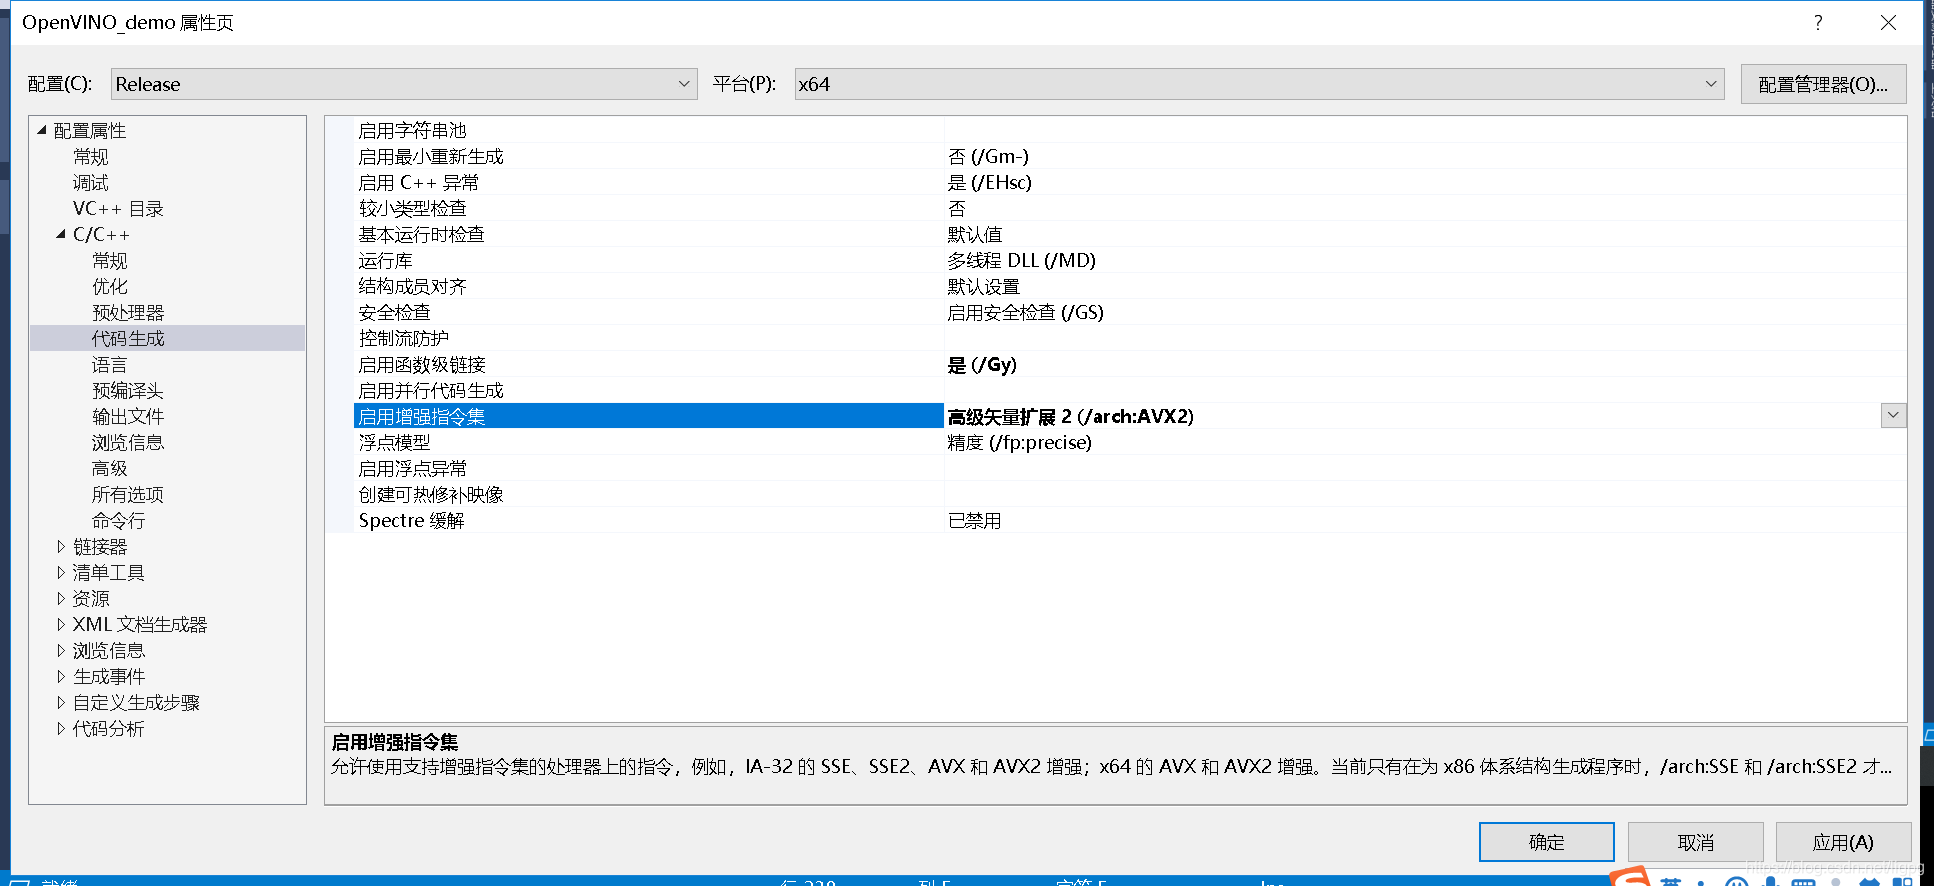Open the /arch:AVX2 value dropdown arrow

(x=1893, y=416)
